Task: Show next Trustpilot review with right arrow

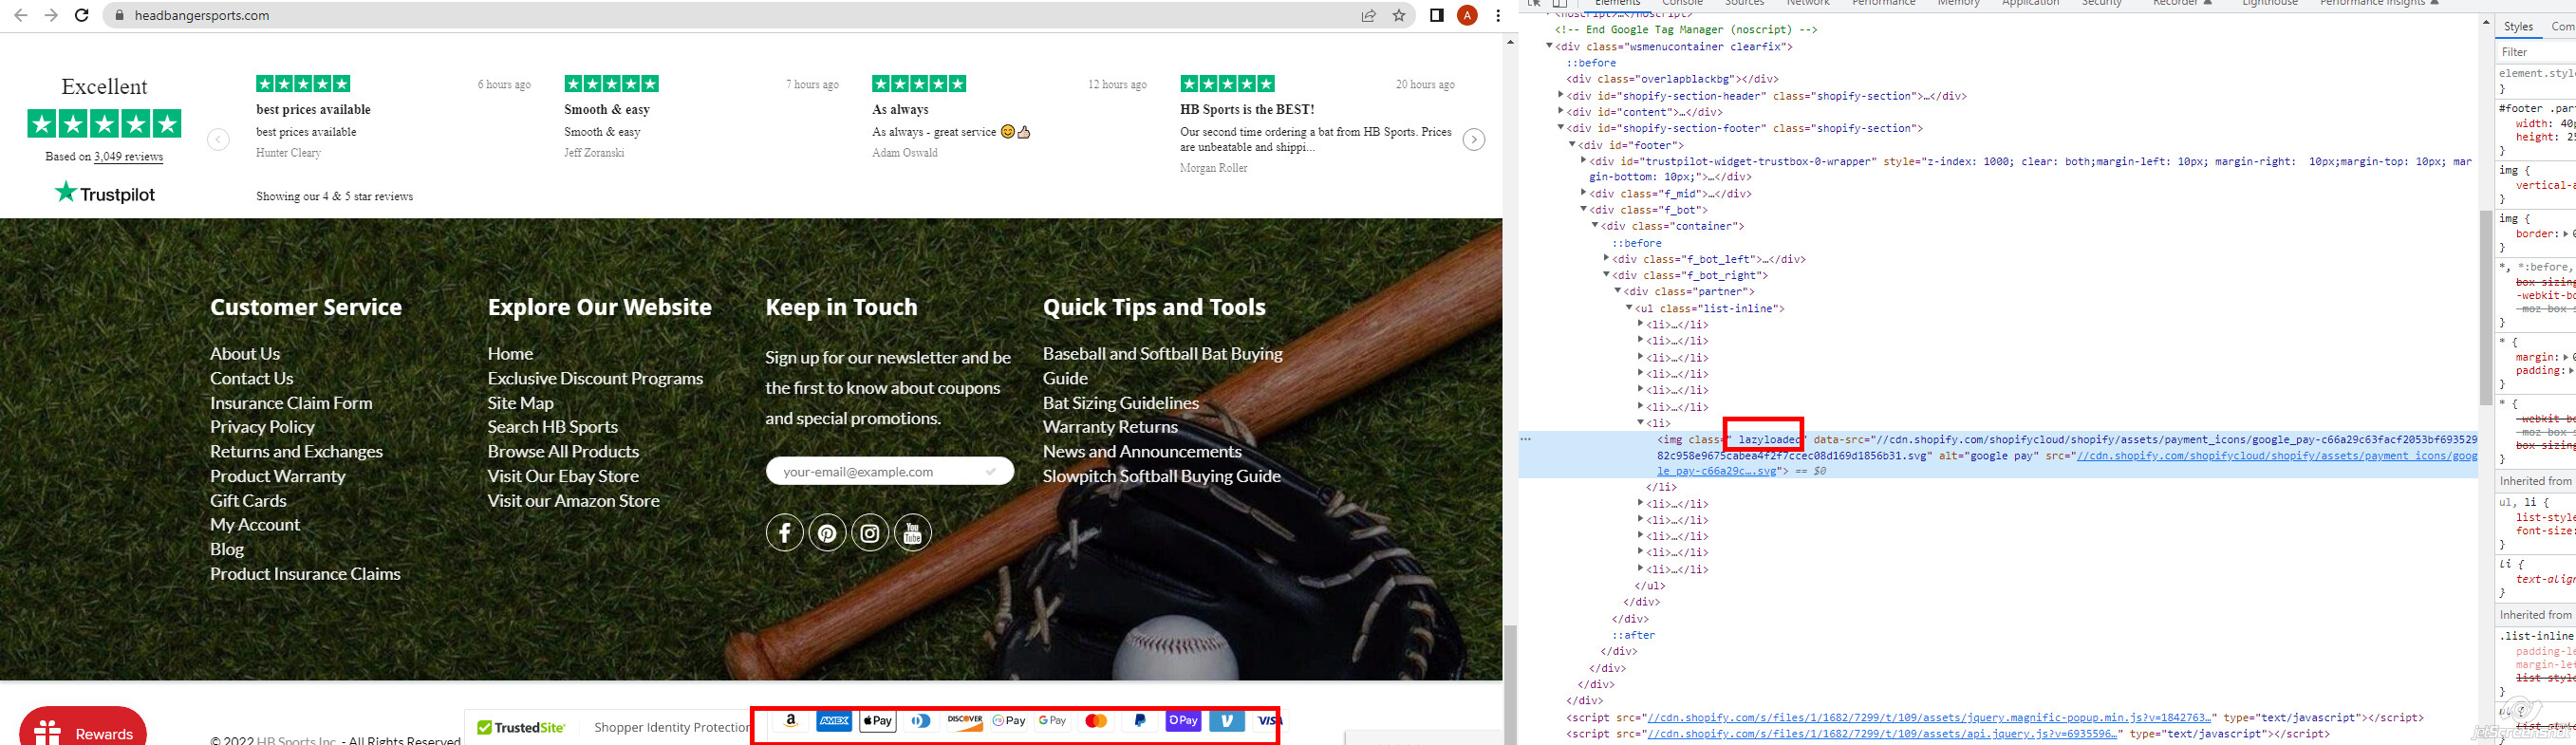Action: coord(1474,139)
